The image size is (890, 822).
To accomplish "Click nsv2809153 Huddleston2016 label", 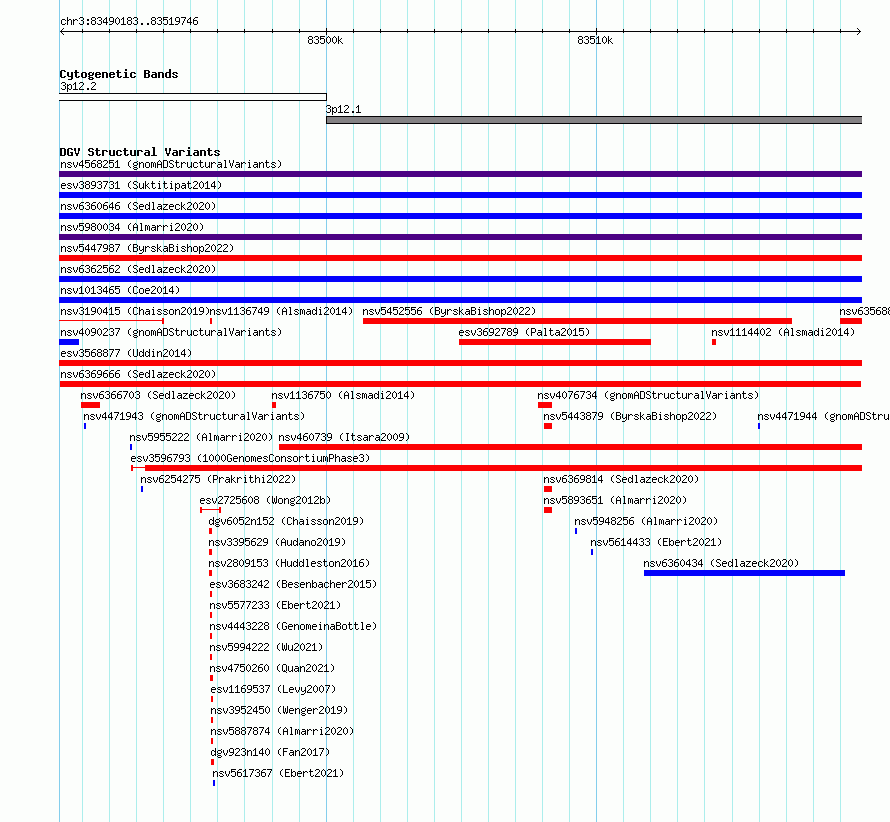I will coord(289,564).
